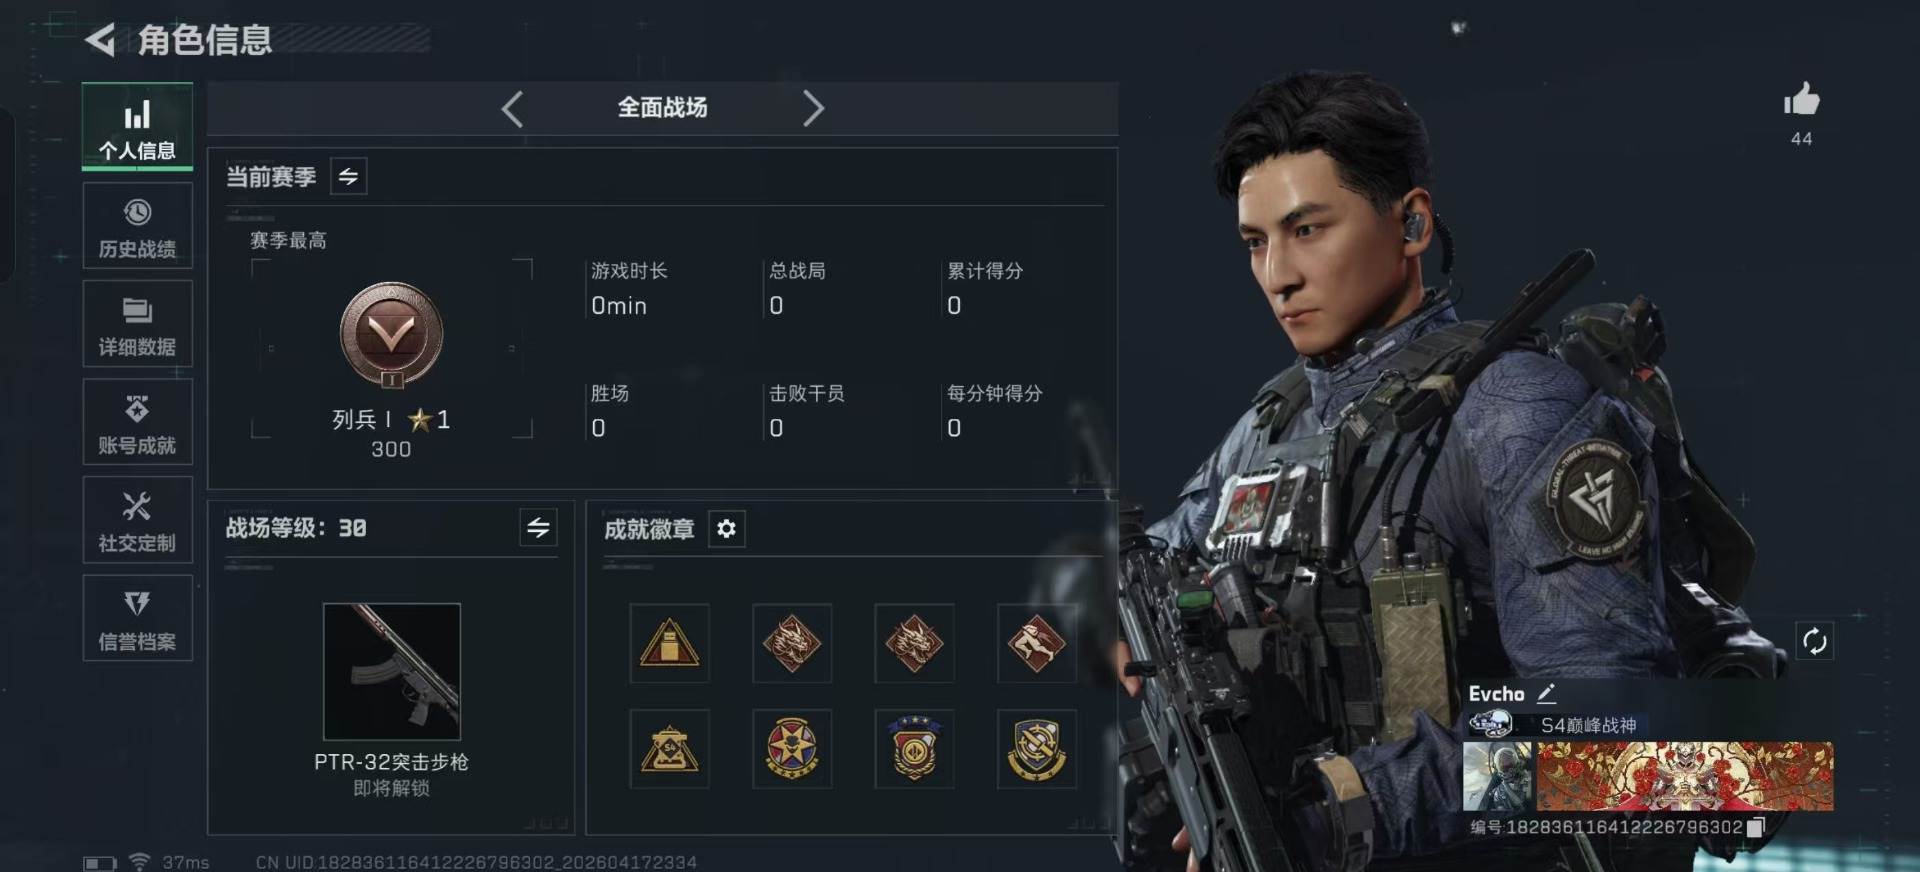The width and height of the screenshot is (1920, 872).
Task: Click the S4巅峰战神 title label
Action: (x=1588, y=725)
